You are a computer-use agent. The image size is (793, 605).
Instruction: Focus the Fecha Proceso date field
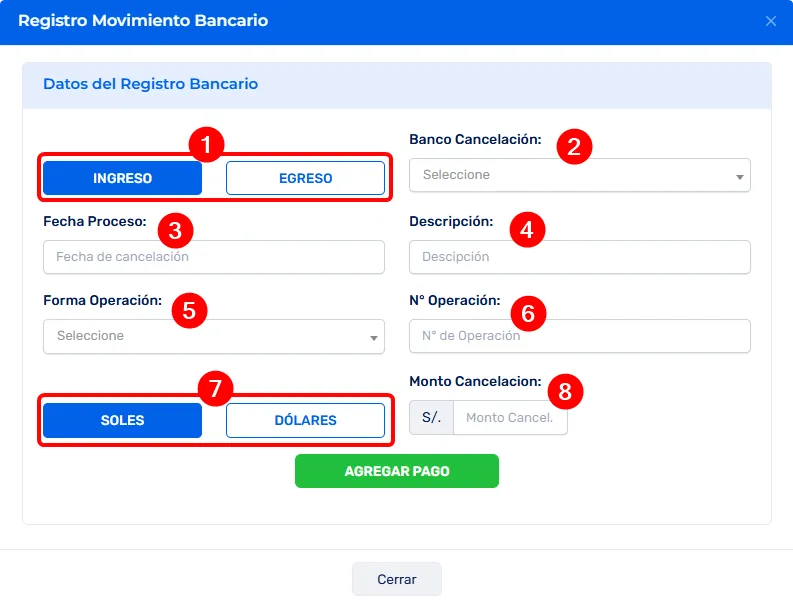[x=213, y=257]
